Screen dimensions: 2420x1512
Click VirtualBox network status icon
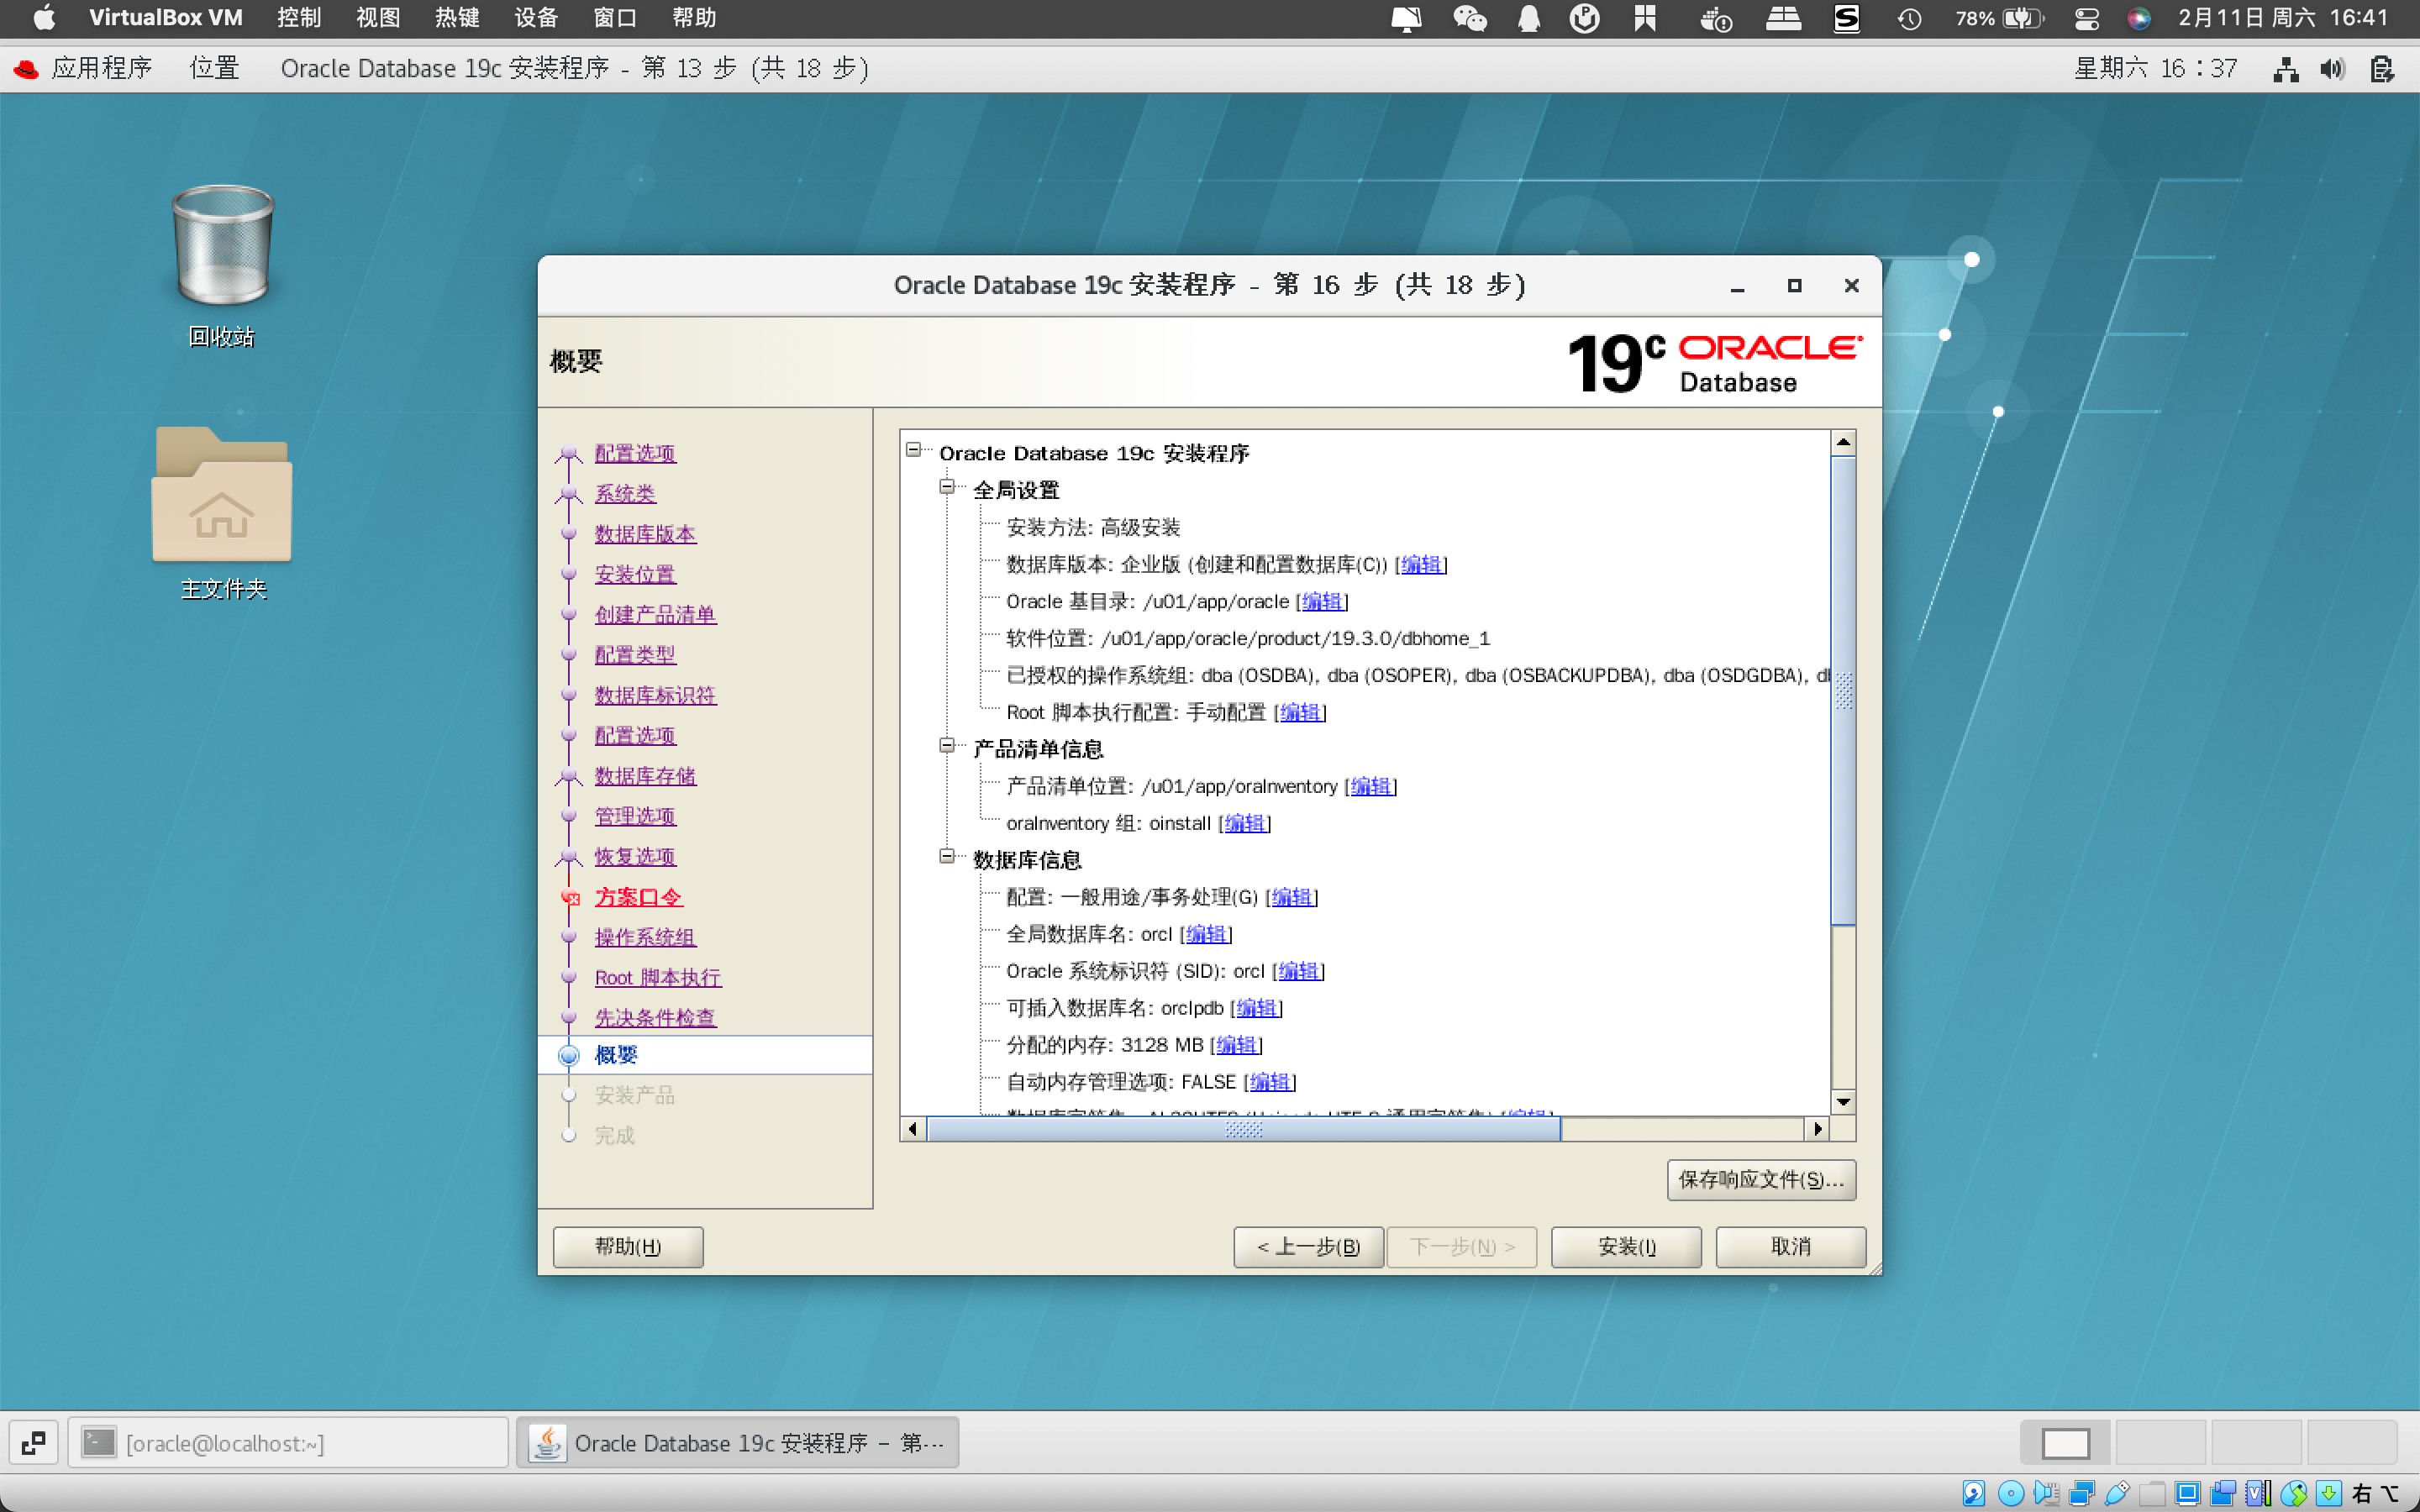tap(2082, 1493)
